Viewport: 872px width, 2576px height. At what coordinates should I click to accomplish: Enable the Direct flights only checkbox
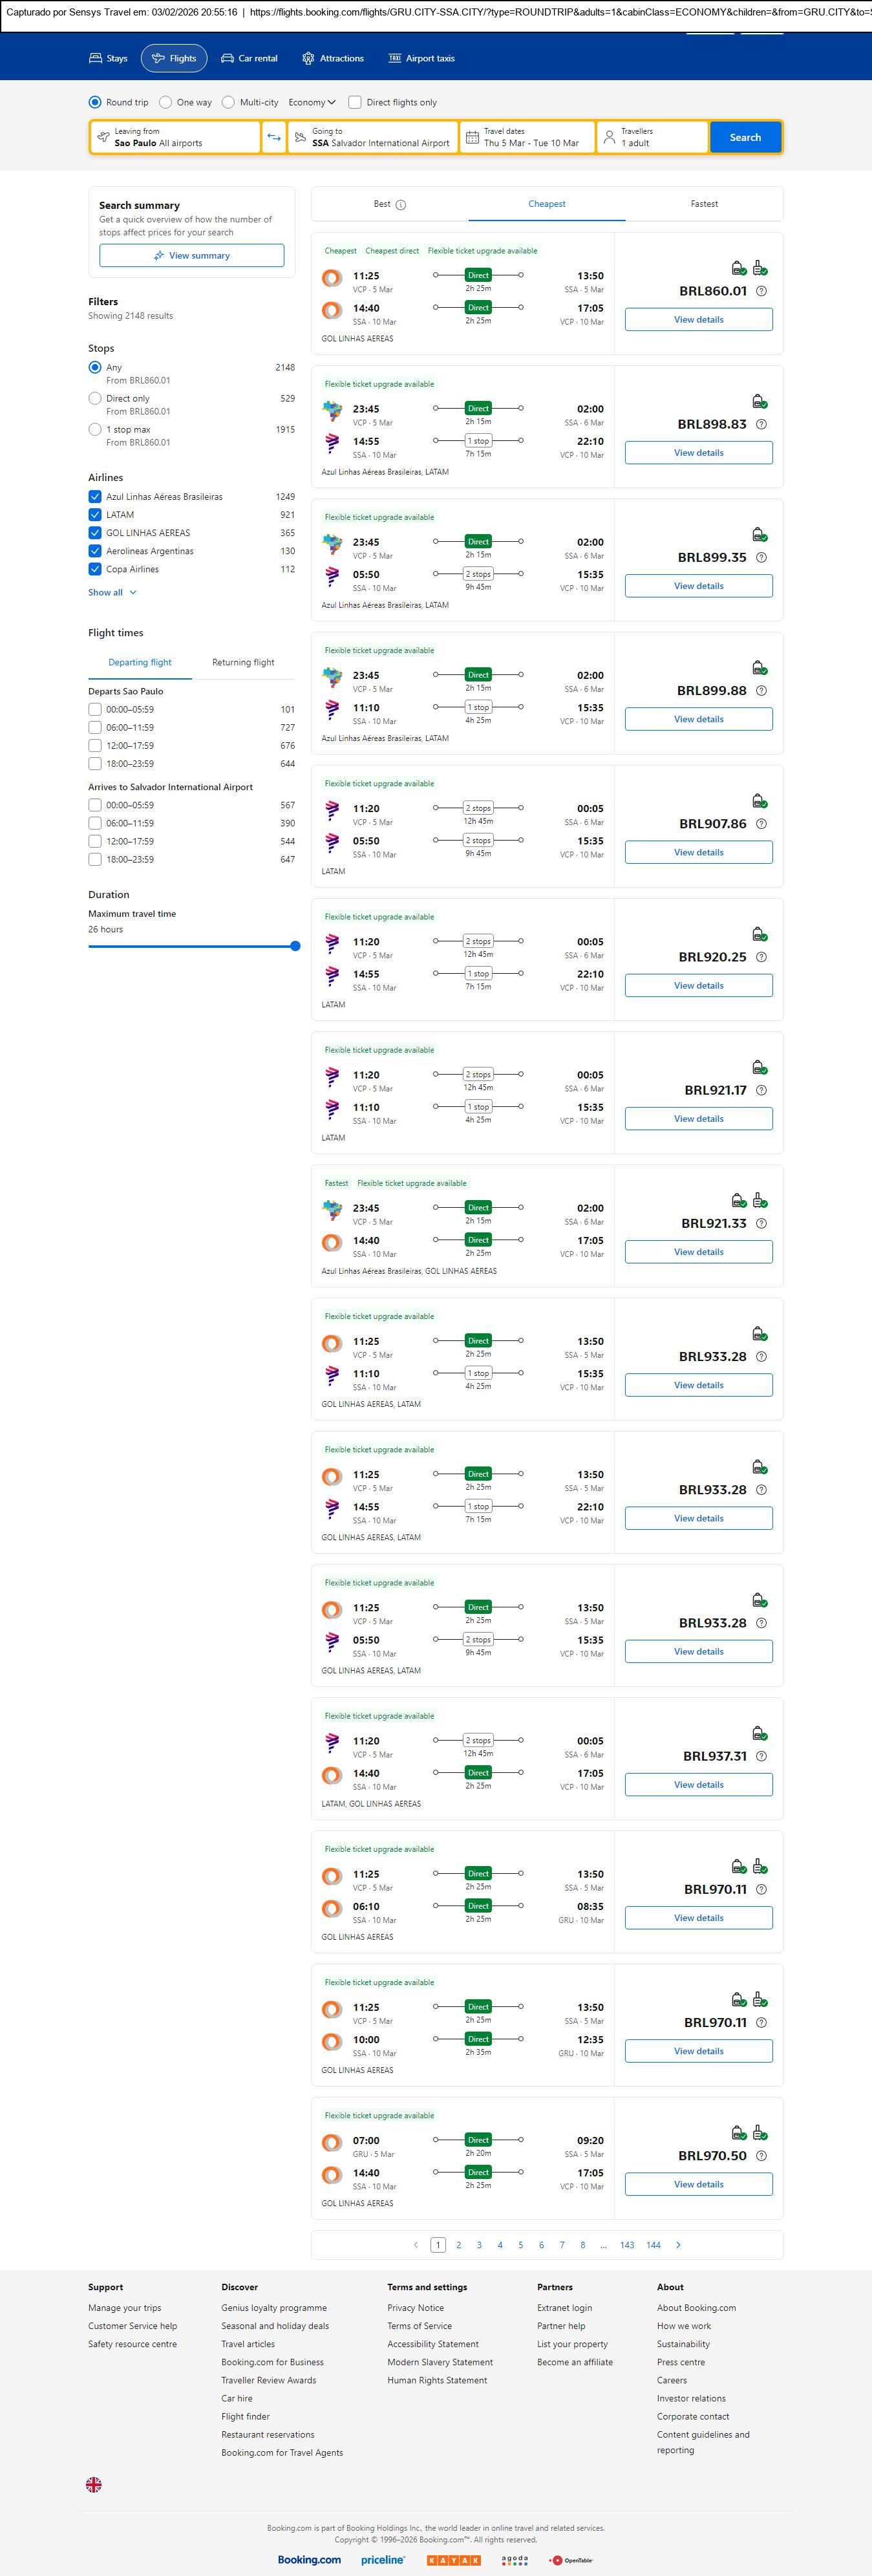(355, 102)
